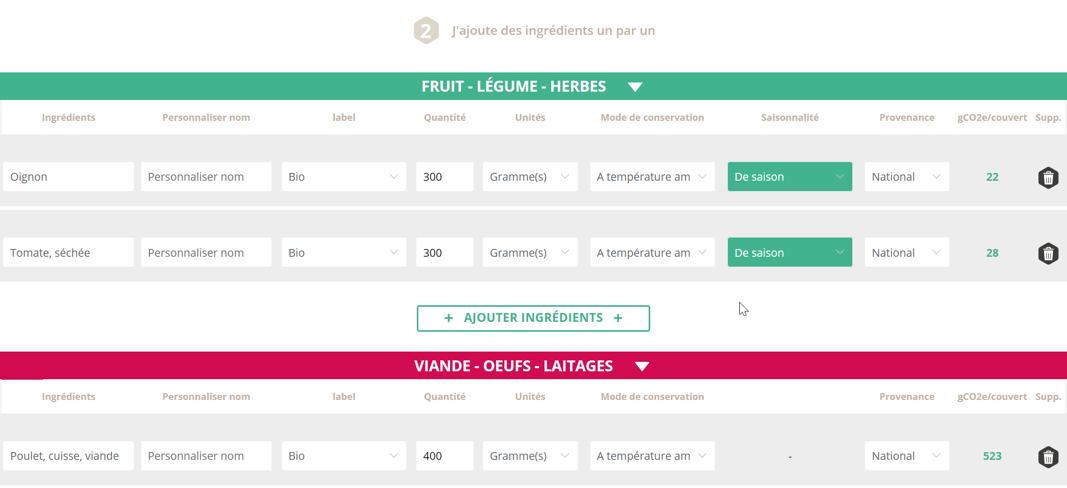Open the label dropdown for Oignon
The height and width of the screenshot is (488, 1067).
(343, 177)
